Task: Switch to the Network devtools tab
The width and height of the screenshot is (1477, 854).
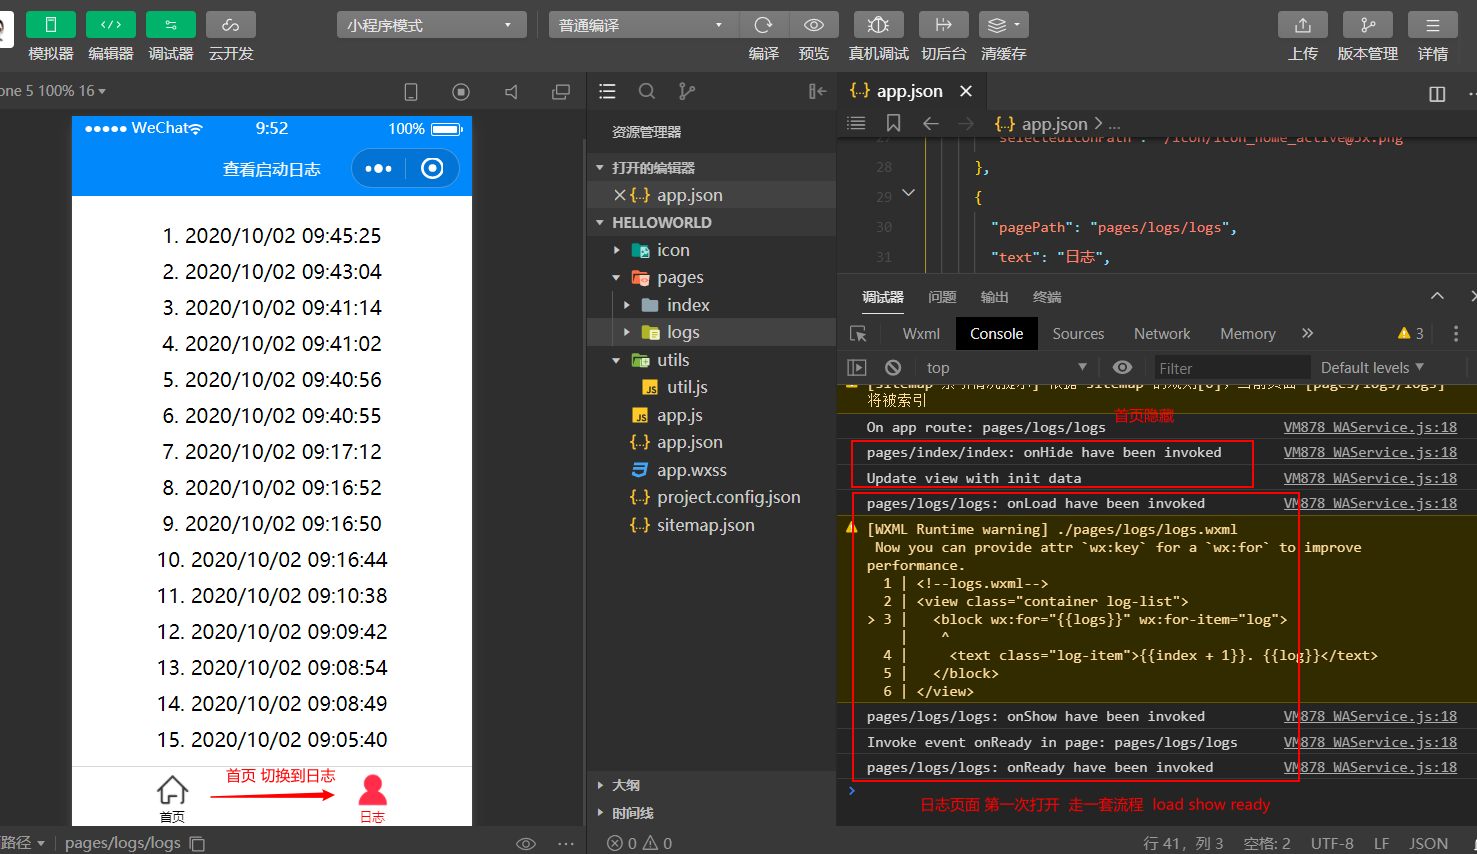Action: point(1162,334)
